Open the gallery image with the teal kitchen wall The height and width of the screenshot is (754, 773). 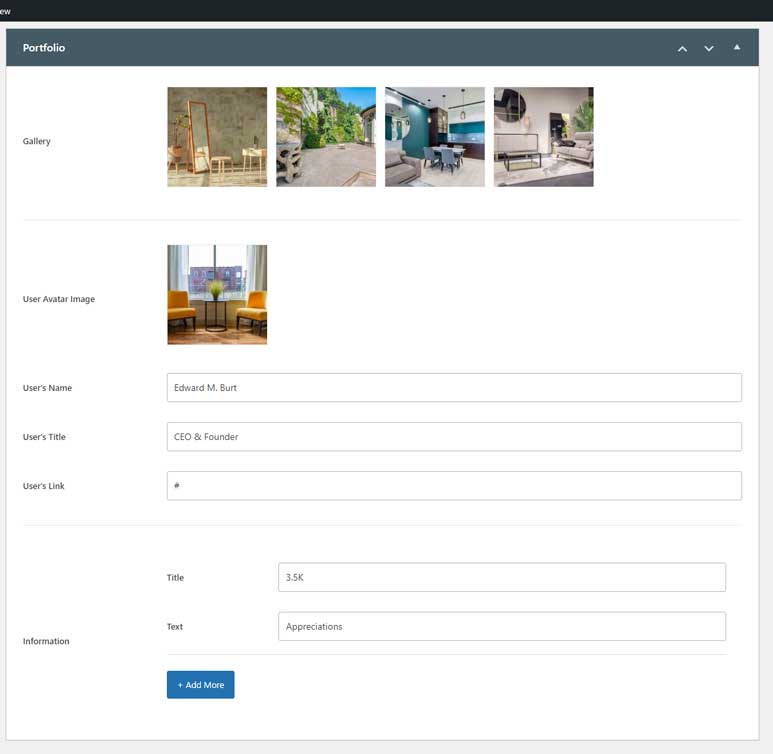click(435, 137)
